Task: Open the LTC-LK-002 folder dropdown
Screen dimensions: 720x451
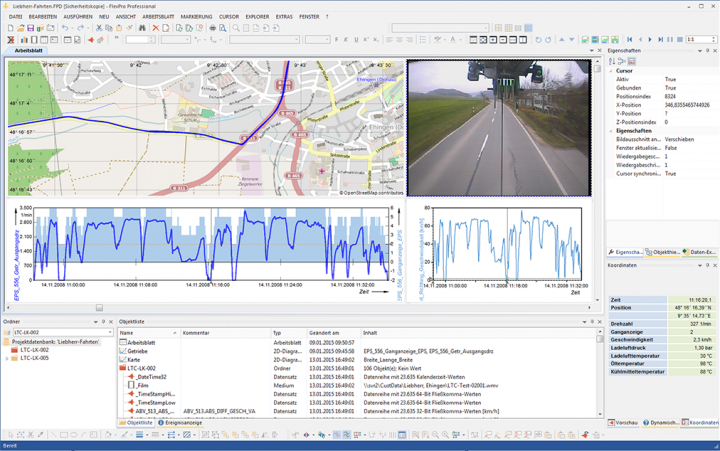Action: click(110, 332)
